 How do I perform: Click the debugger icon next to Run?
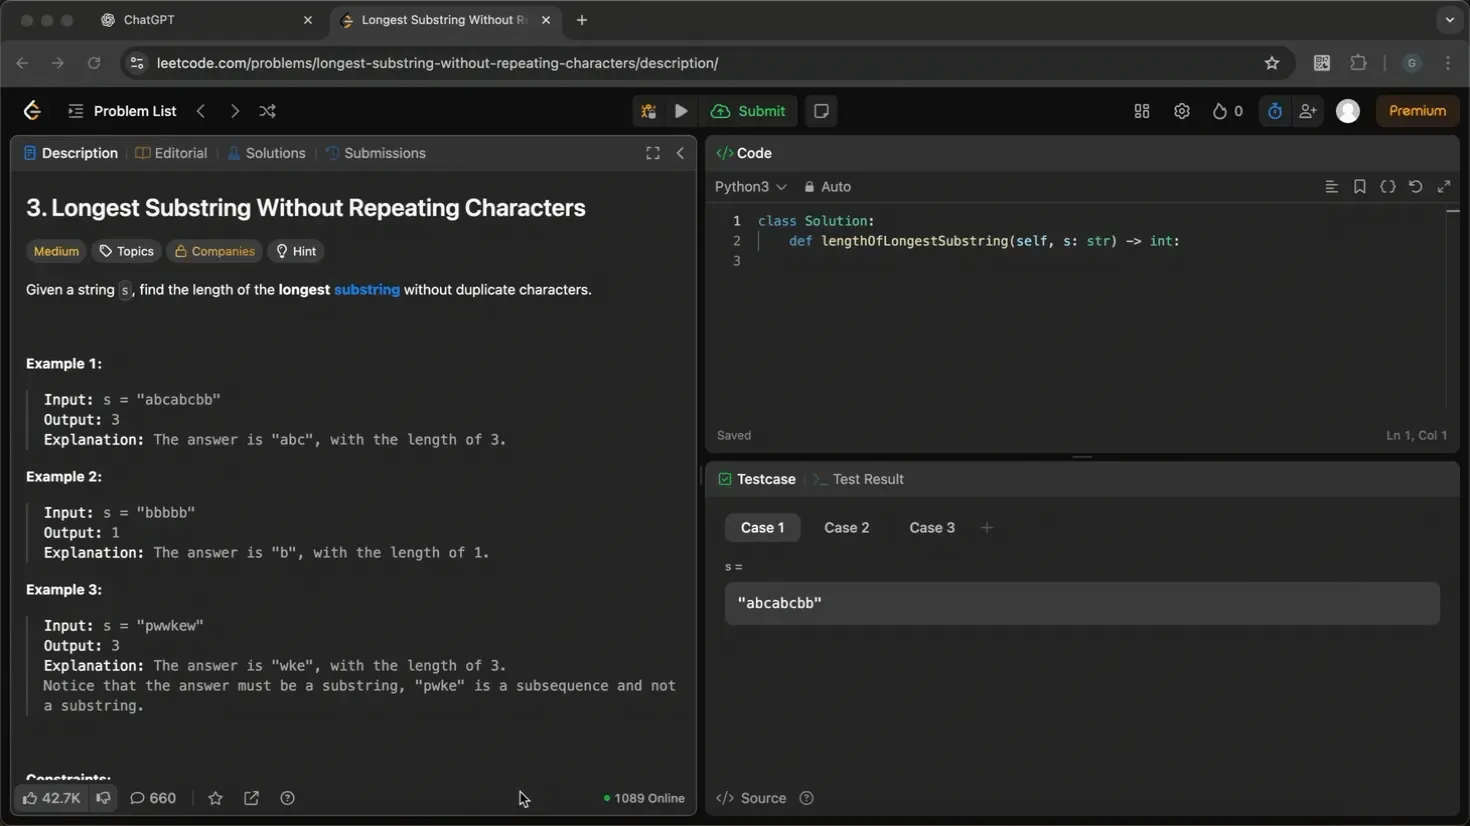click(x=648, y=111)
